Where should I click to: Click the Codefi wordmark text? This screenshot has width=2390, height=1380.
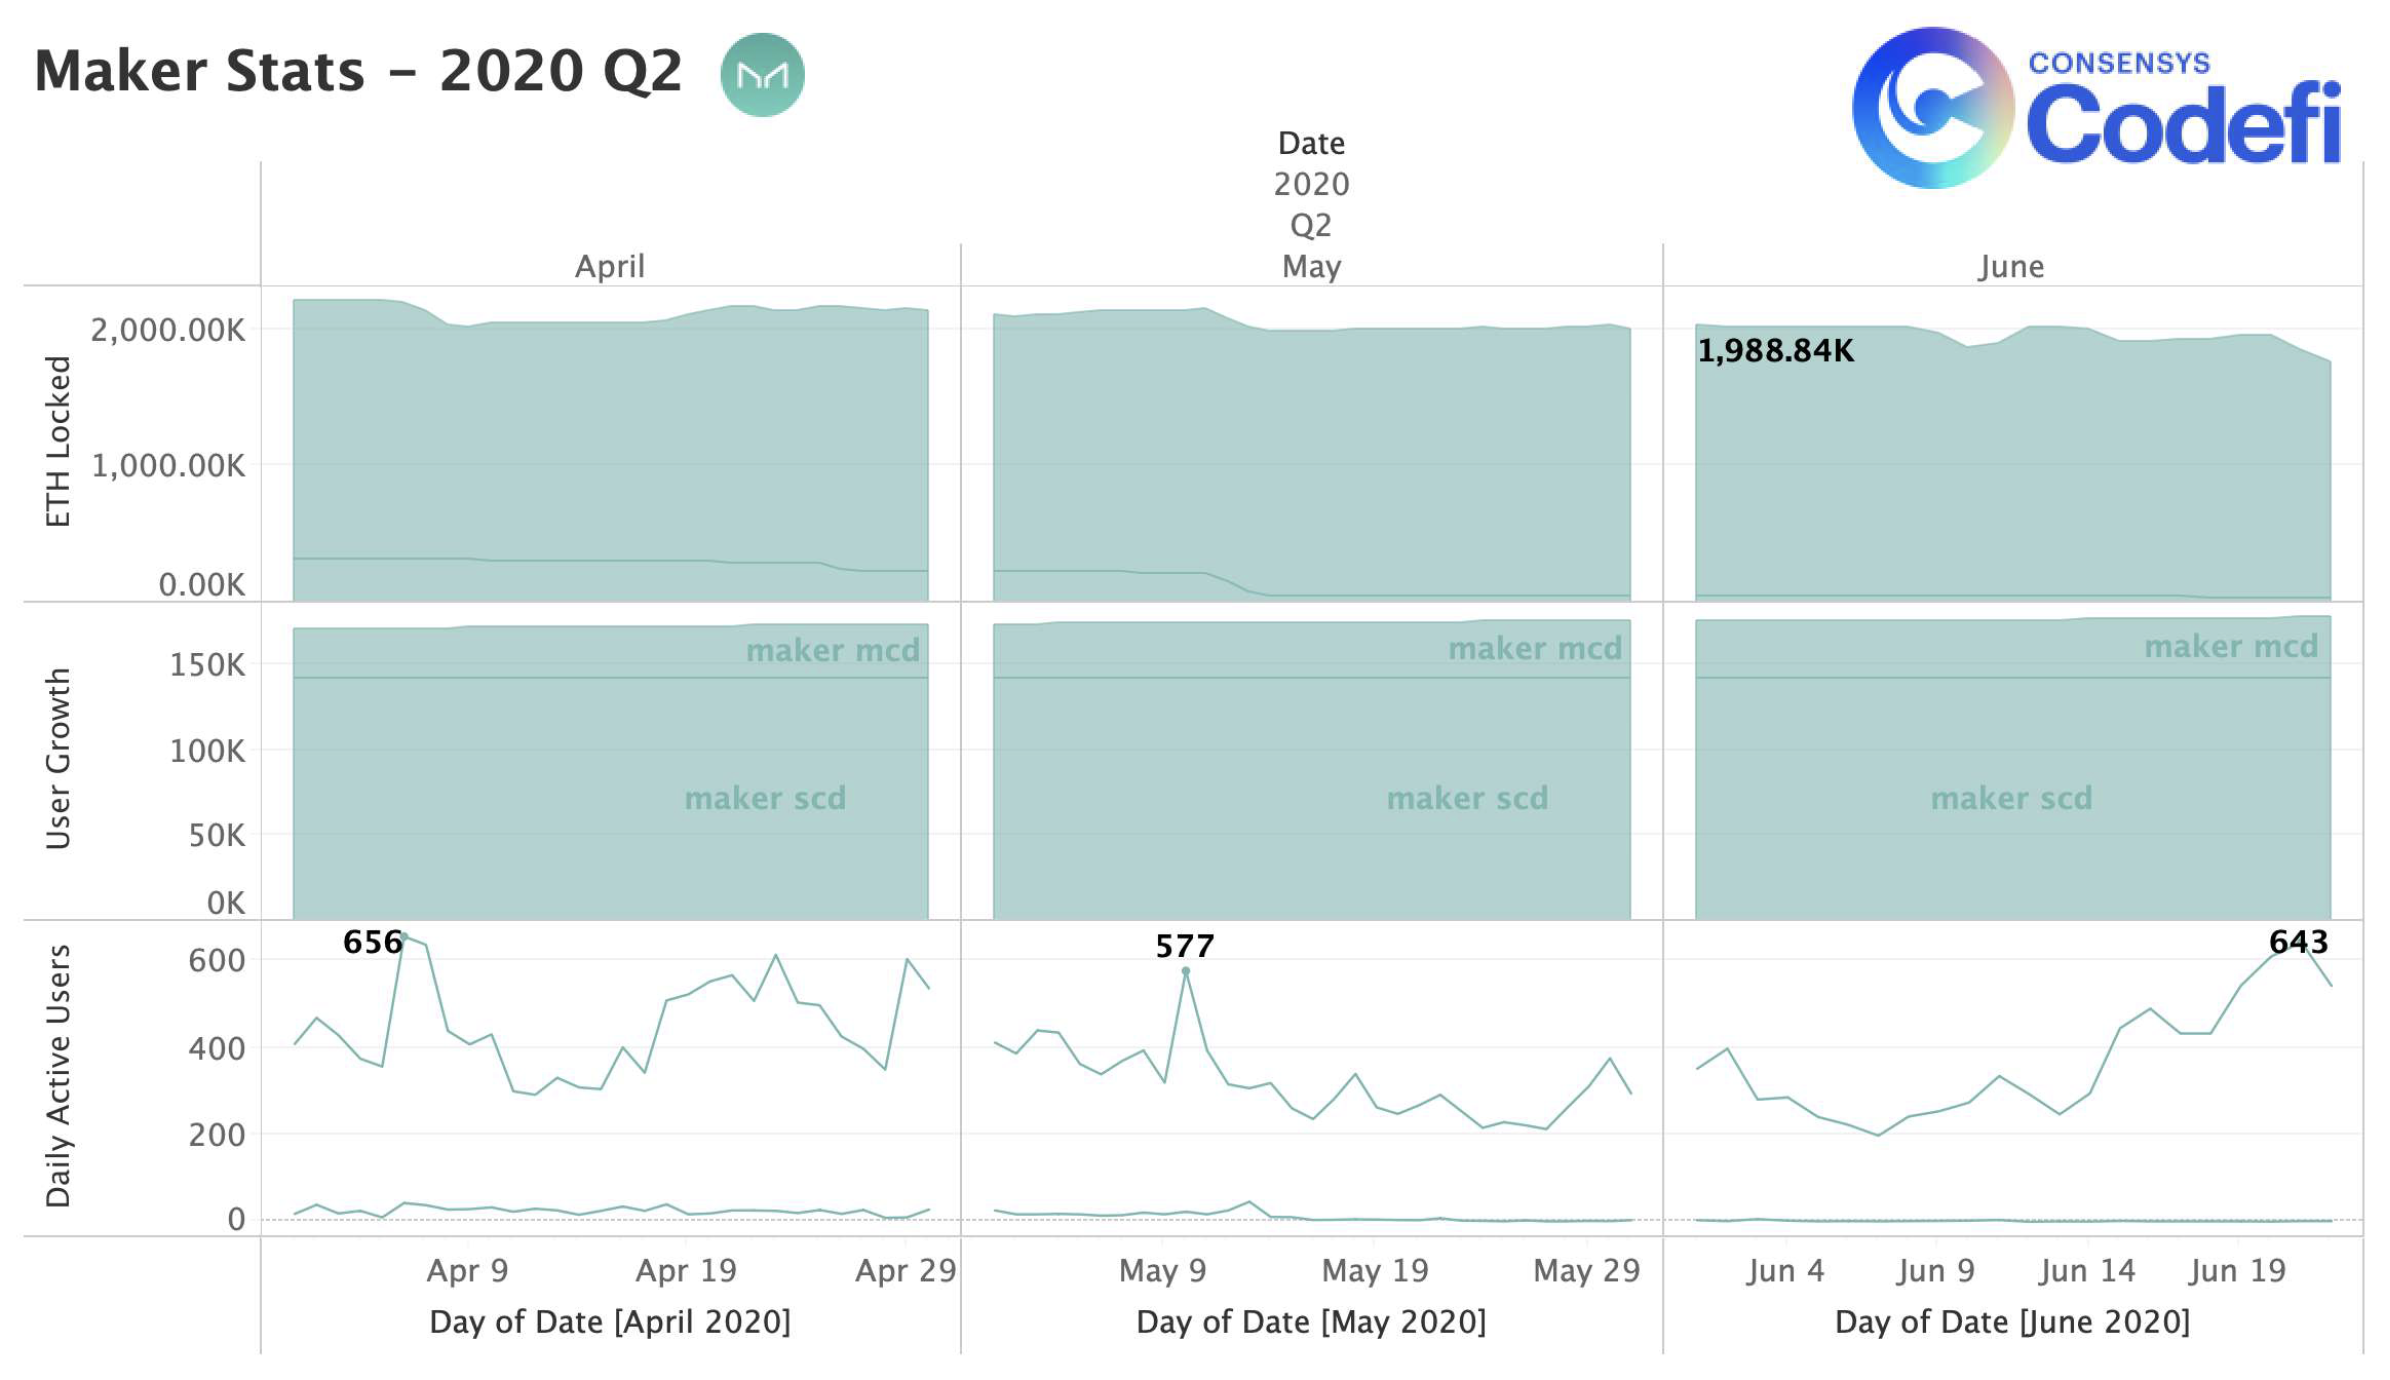pos(2184,124)
